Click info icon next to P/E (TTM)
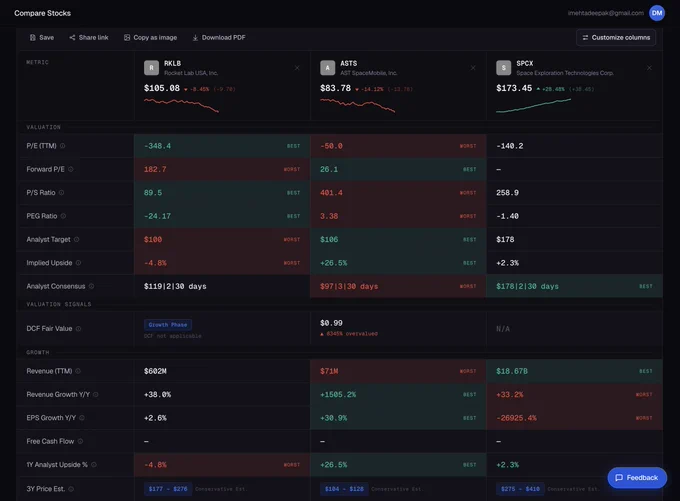This screenshot has height=501, width=680. (62, 146)
